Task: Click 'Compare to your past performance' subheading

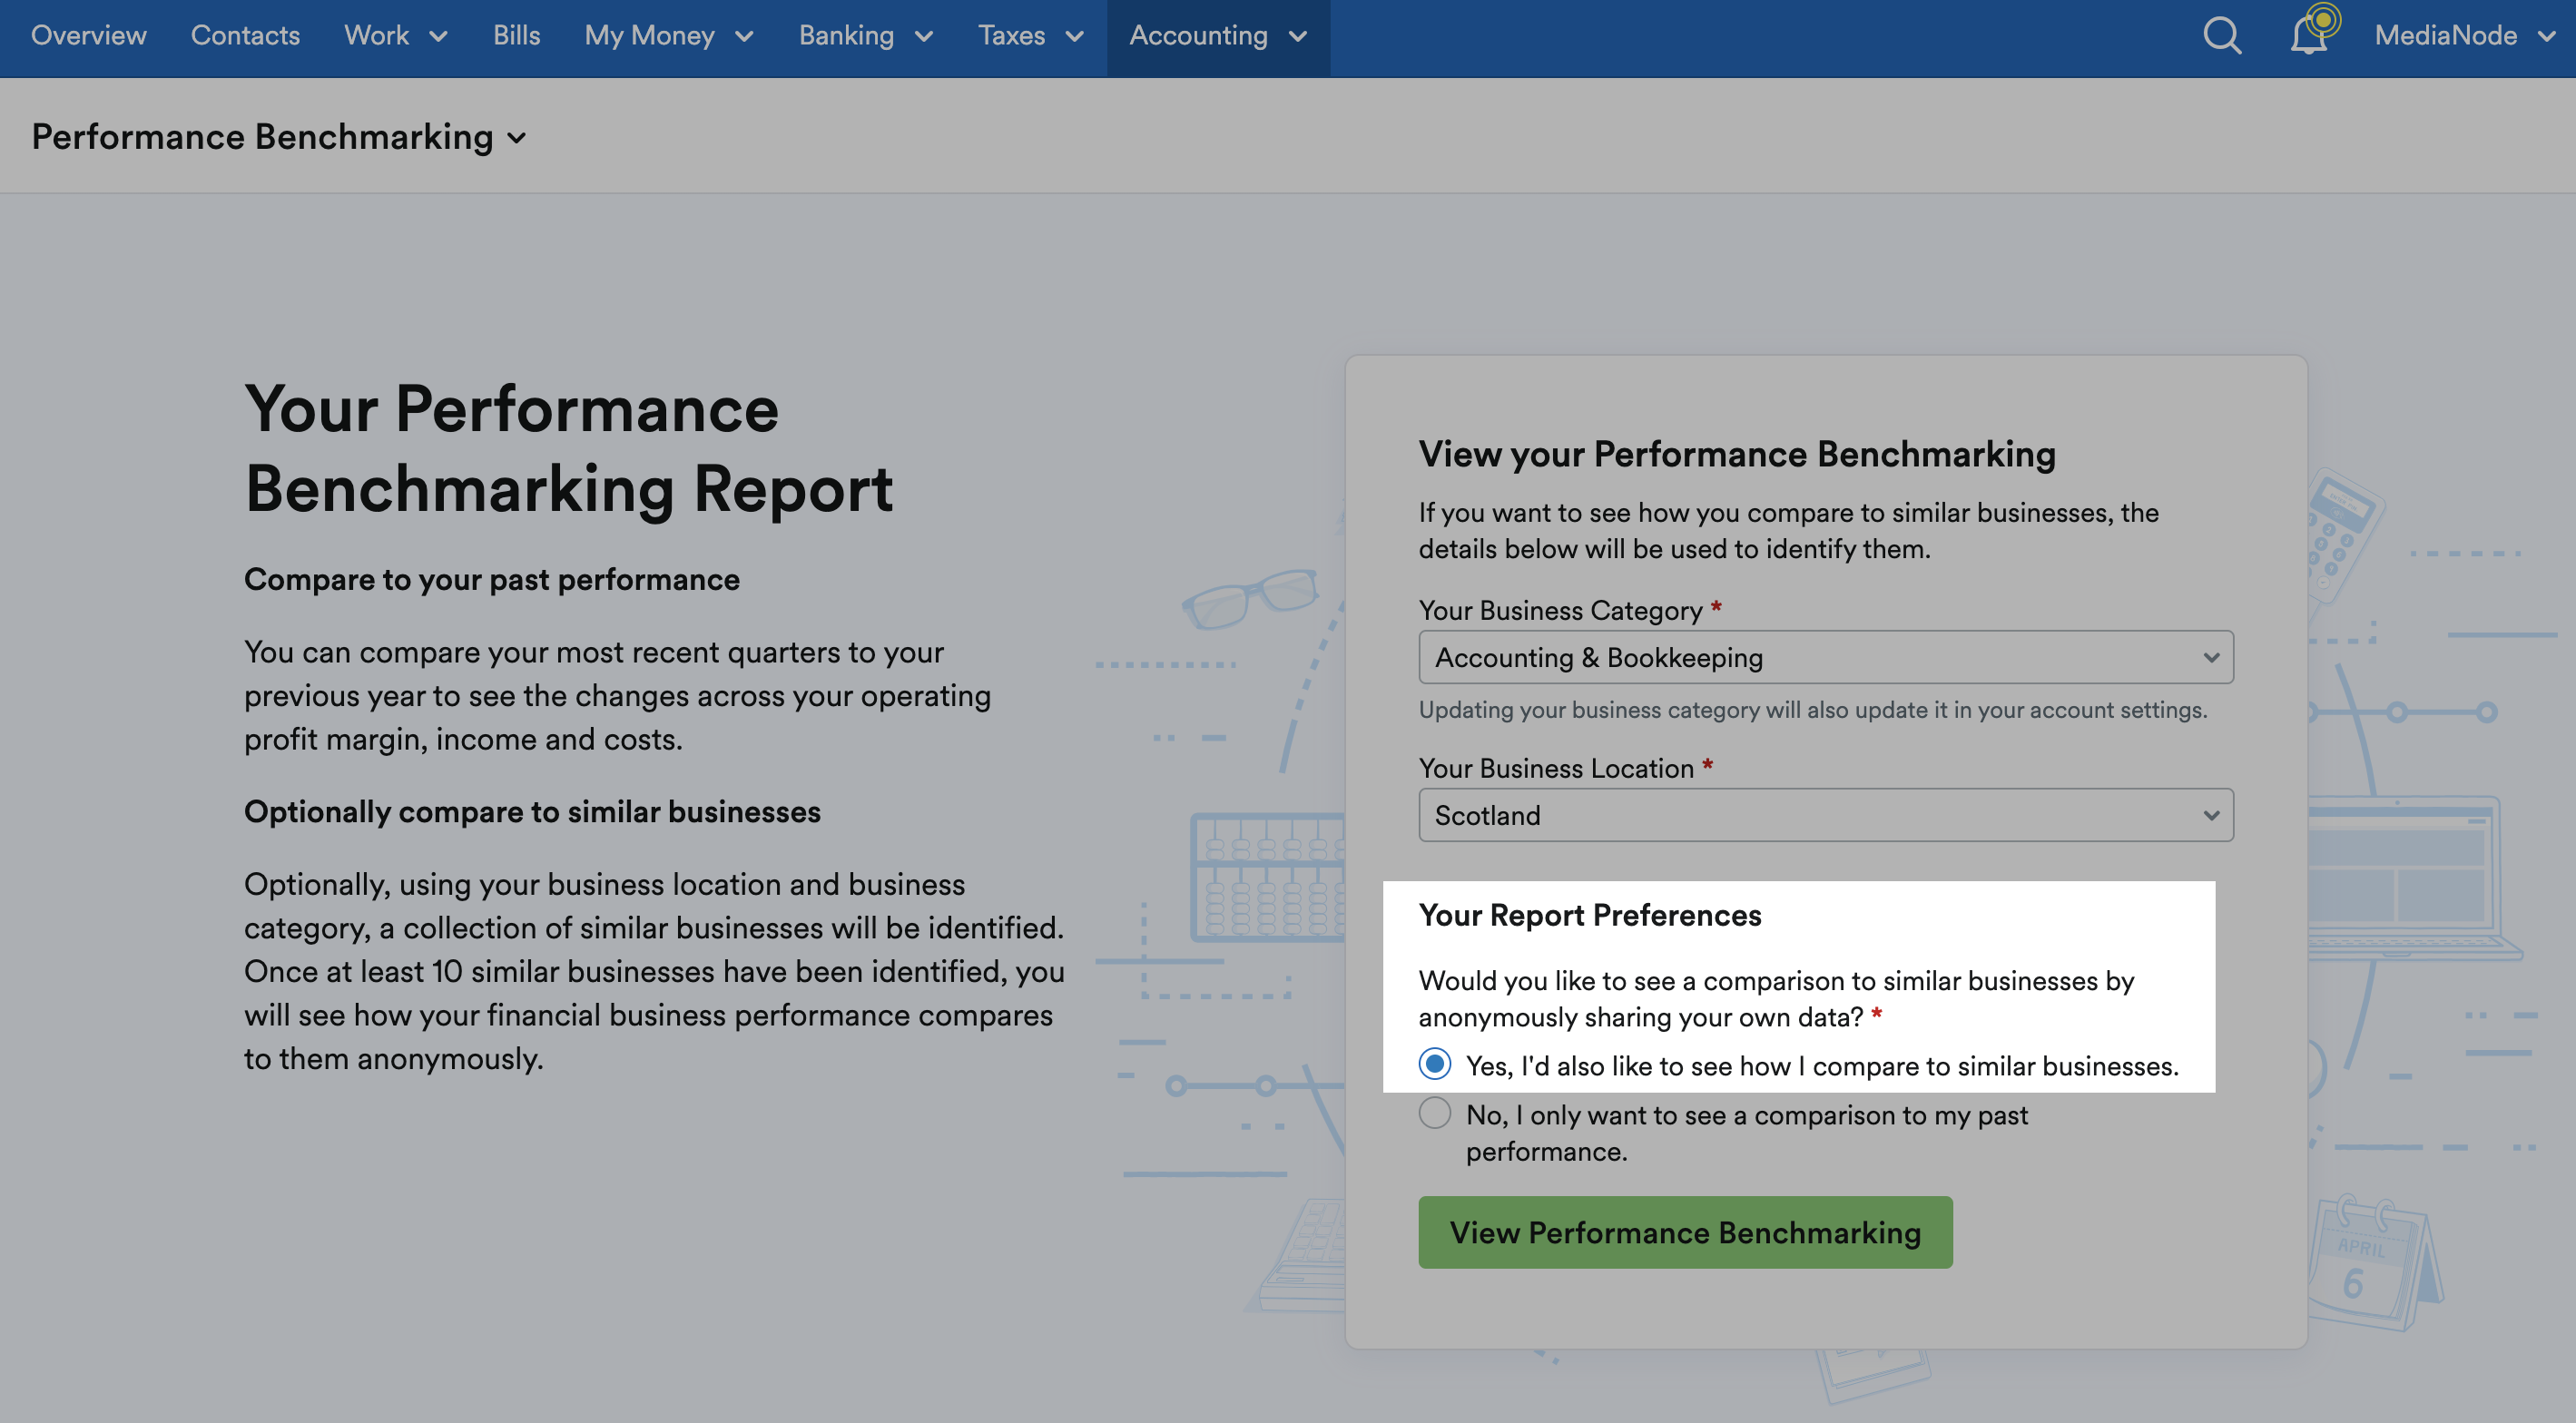Action: pyautogui.click(x=492, y=580)
